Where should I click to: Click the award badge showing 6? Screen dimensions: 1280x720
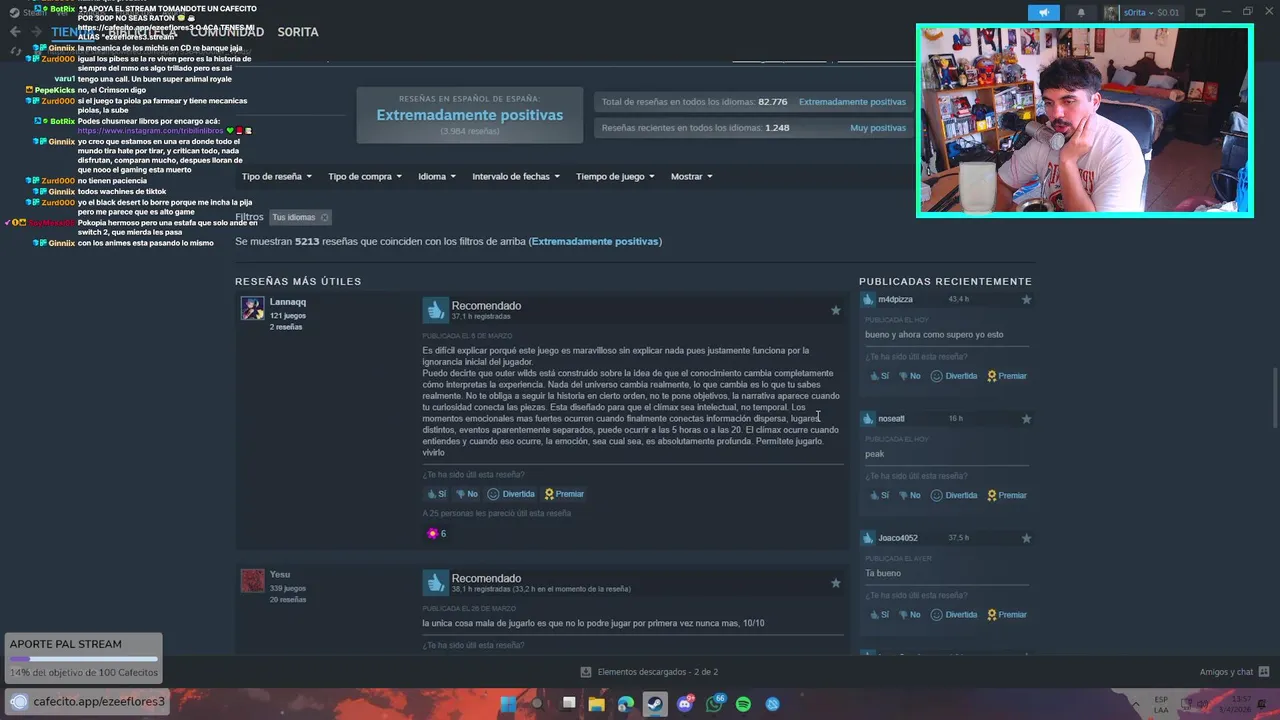click(436, 533)
